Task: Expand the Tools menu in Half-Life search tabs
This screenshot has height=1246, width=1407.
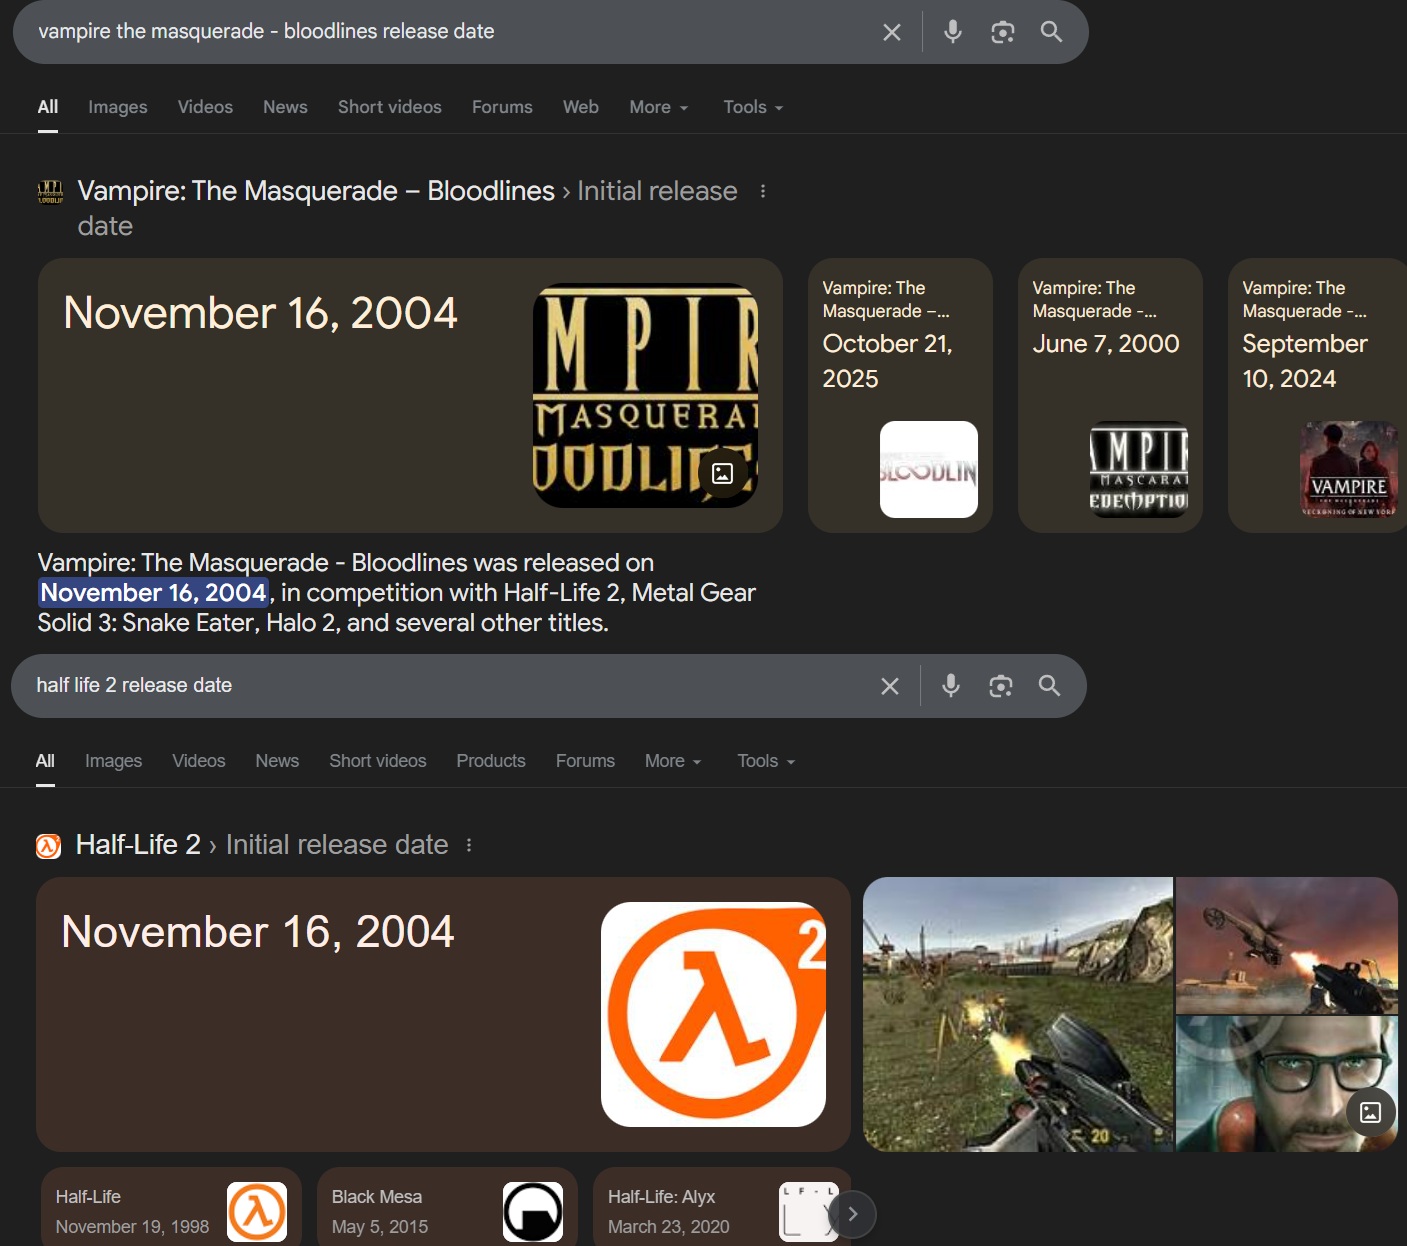Action: pos(767,761)
